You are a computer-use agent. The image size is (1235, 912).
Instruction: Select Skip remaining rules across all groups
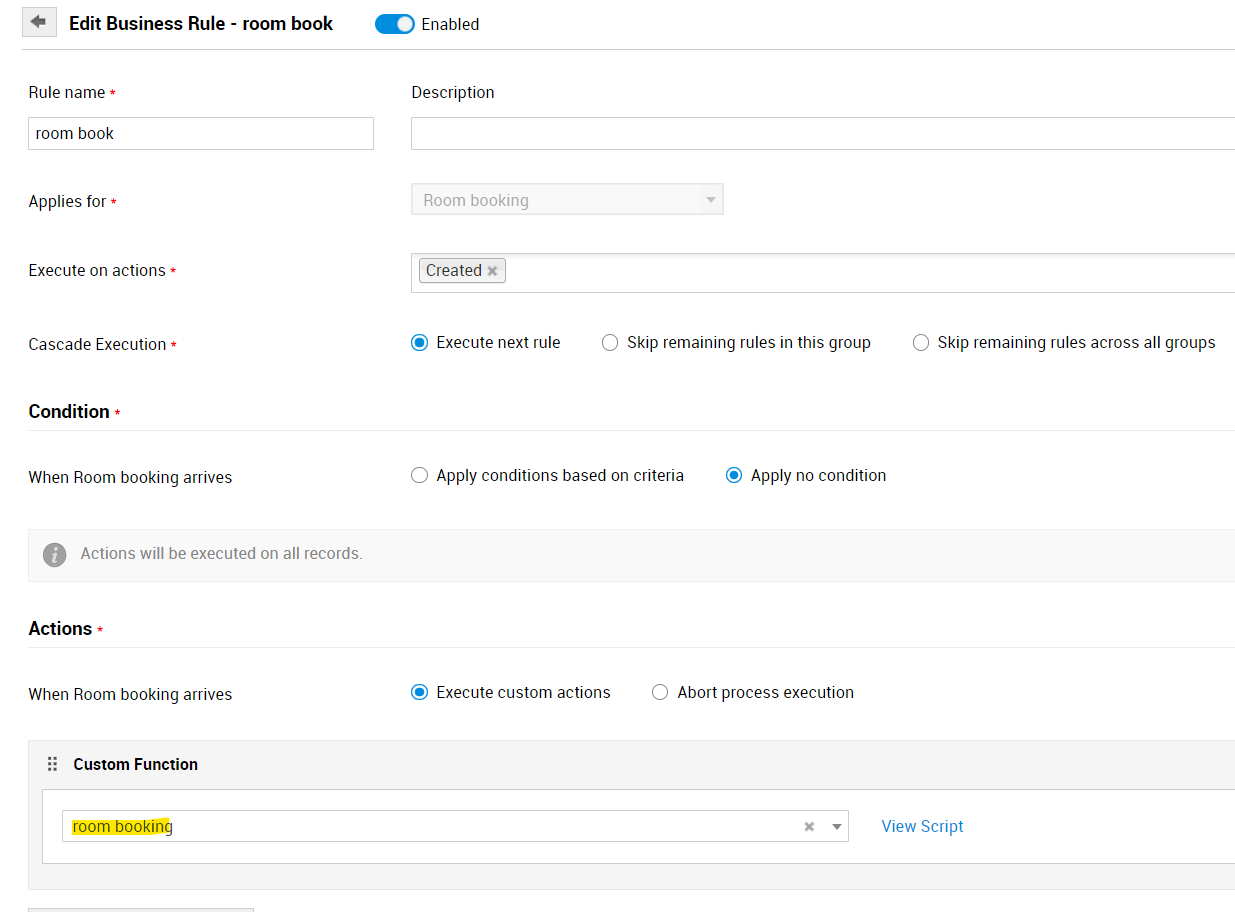click(x=921, y=343)
